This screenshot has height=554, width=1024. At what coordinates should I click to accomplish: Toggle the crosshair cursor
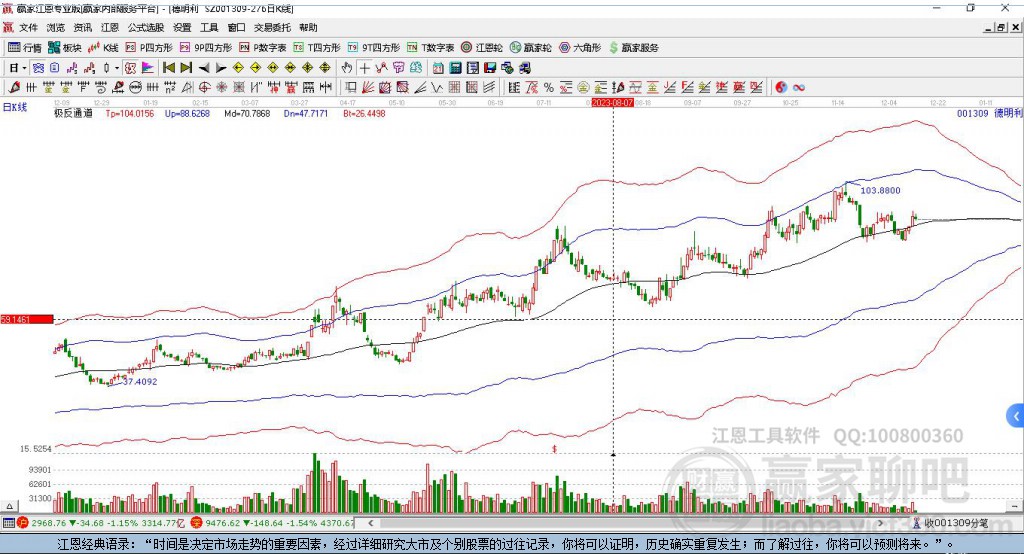[364, 68]
